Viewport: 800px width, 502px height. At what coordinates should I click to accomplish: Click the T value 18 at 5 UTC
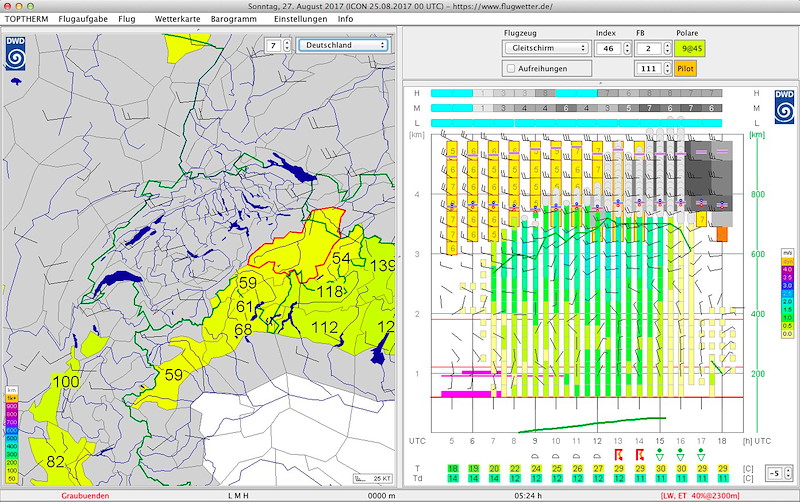point(452,468)
